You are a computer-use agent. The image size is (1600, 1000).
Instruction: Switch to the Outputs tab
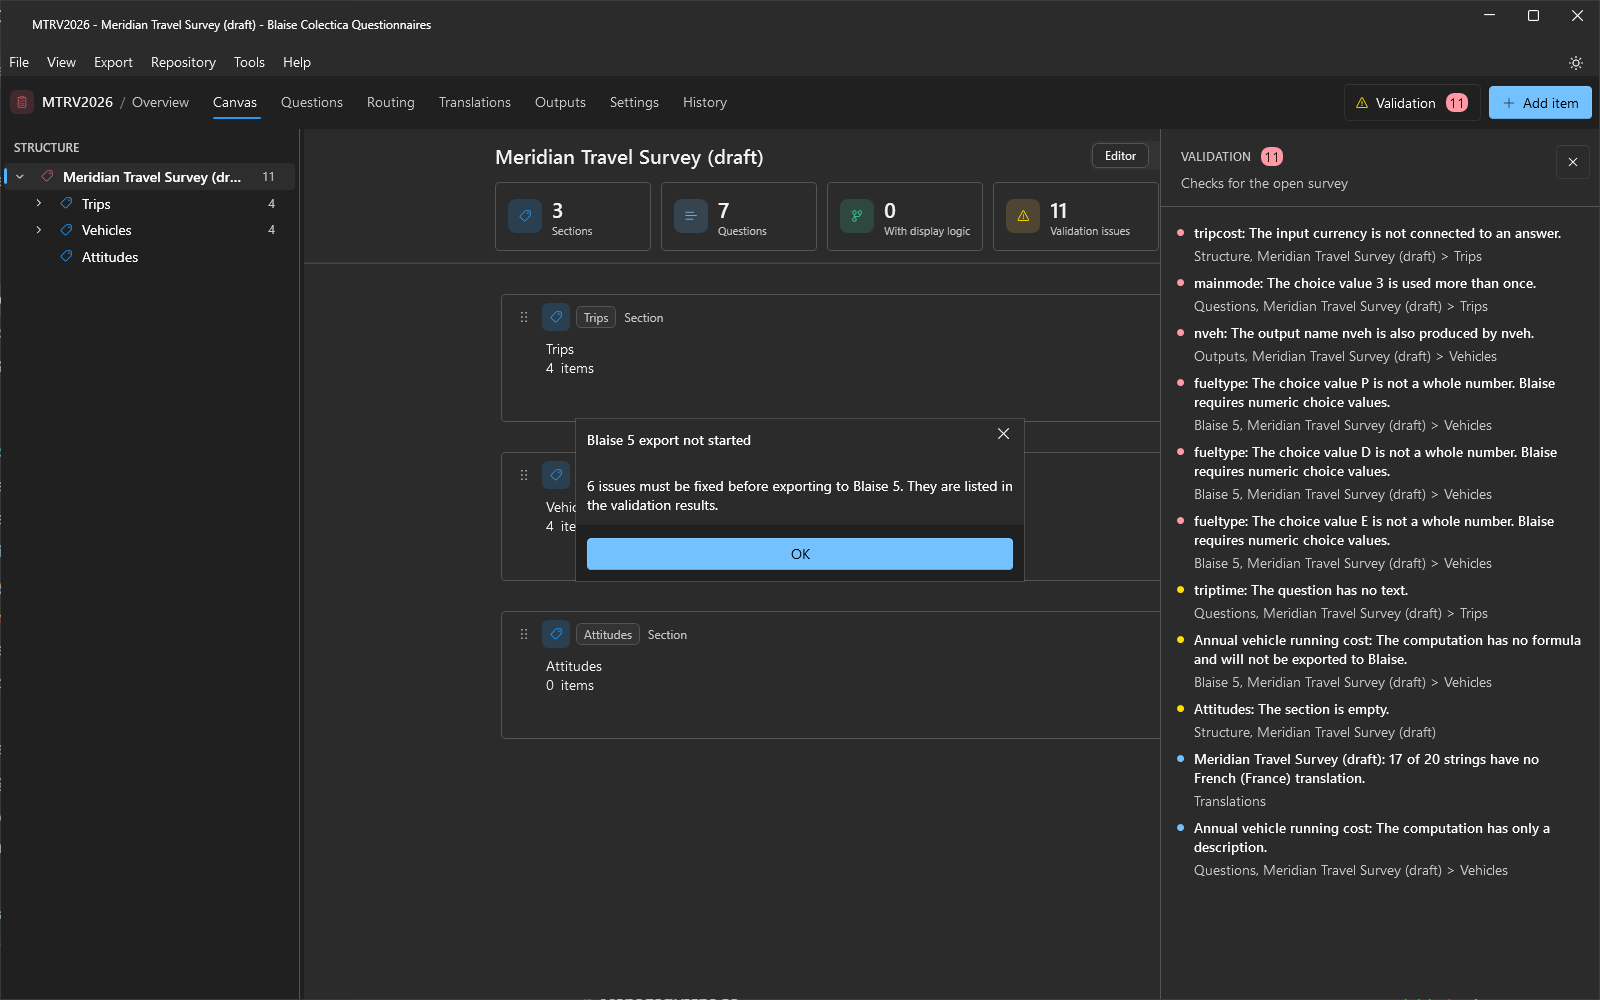coord(560,102)
